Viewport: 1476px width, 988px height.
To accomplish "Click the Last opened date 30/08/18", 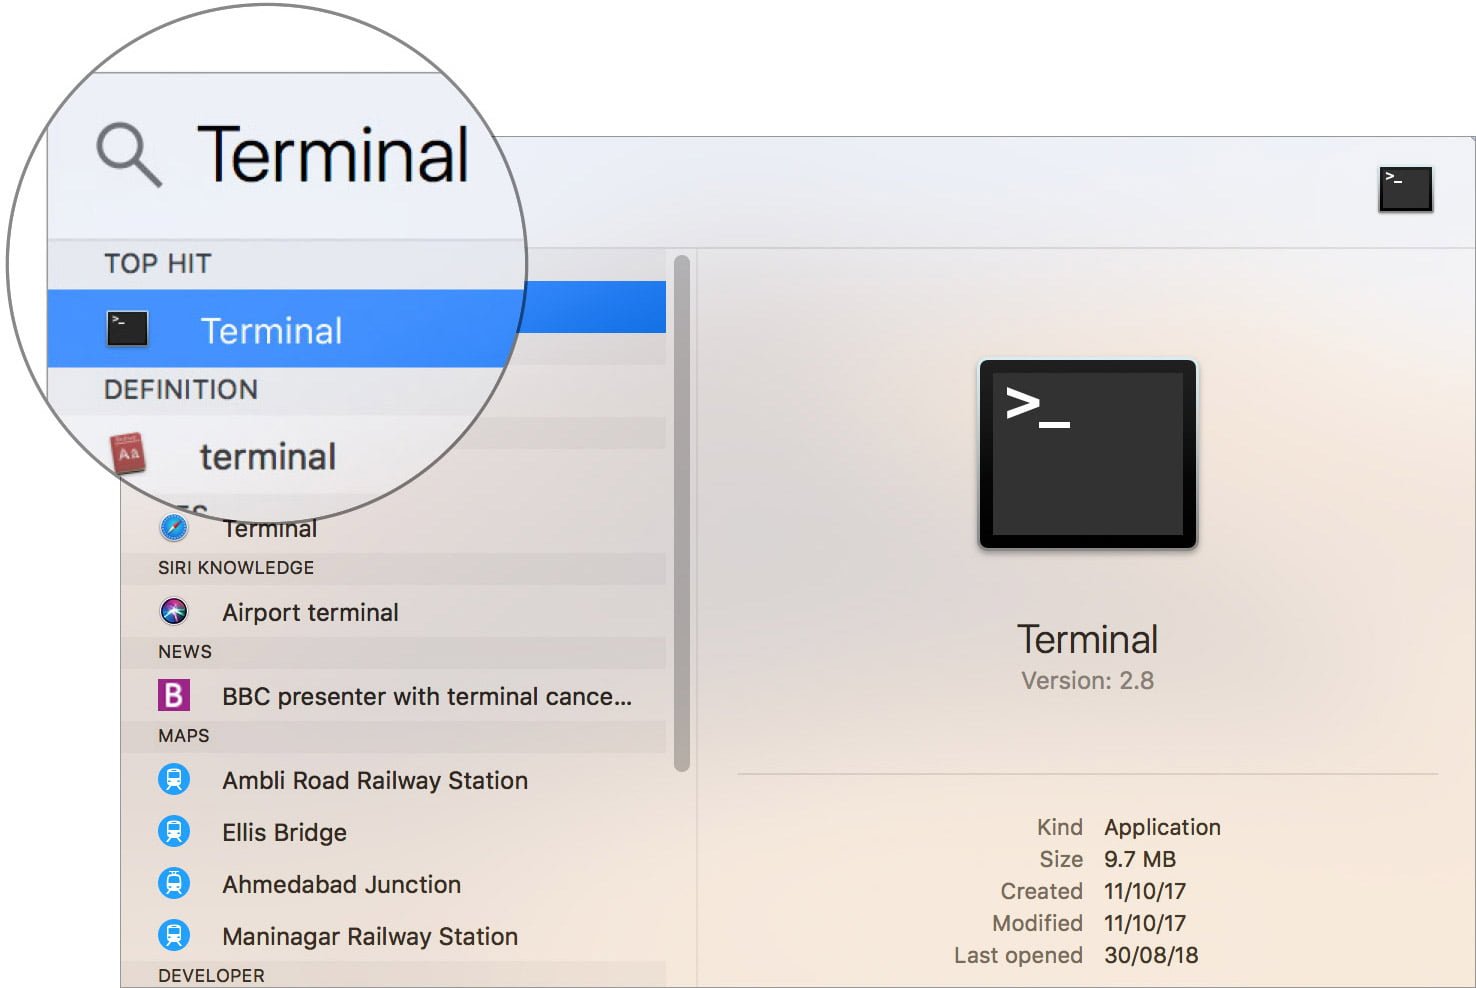I will [1150, 955].
